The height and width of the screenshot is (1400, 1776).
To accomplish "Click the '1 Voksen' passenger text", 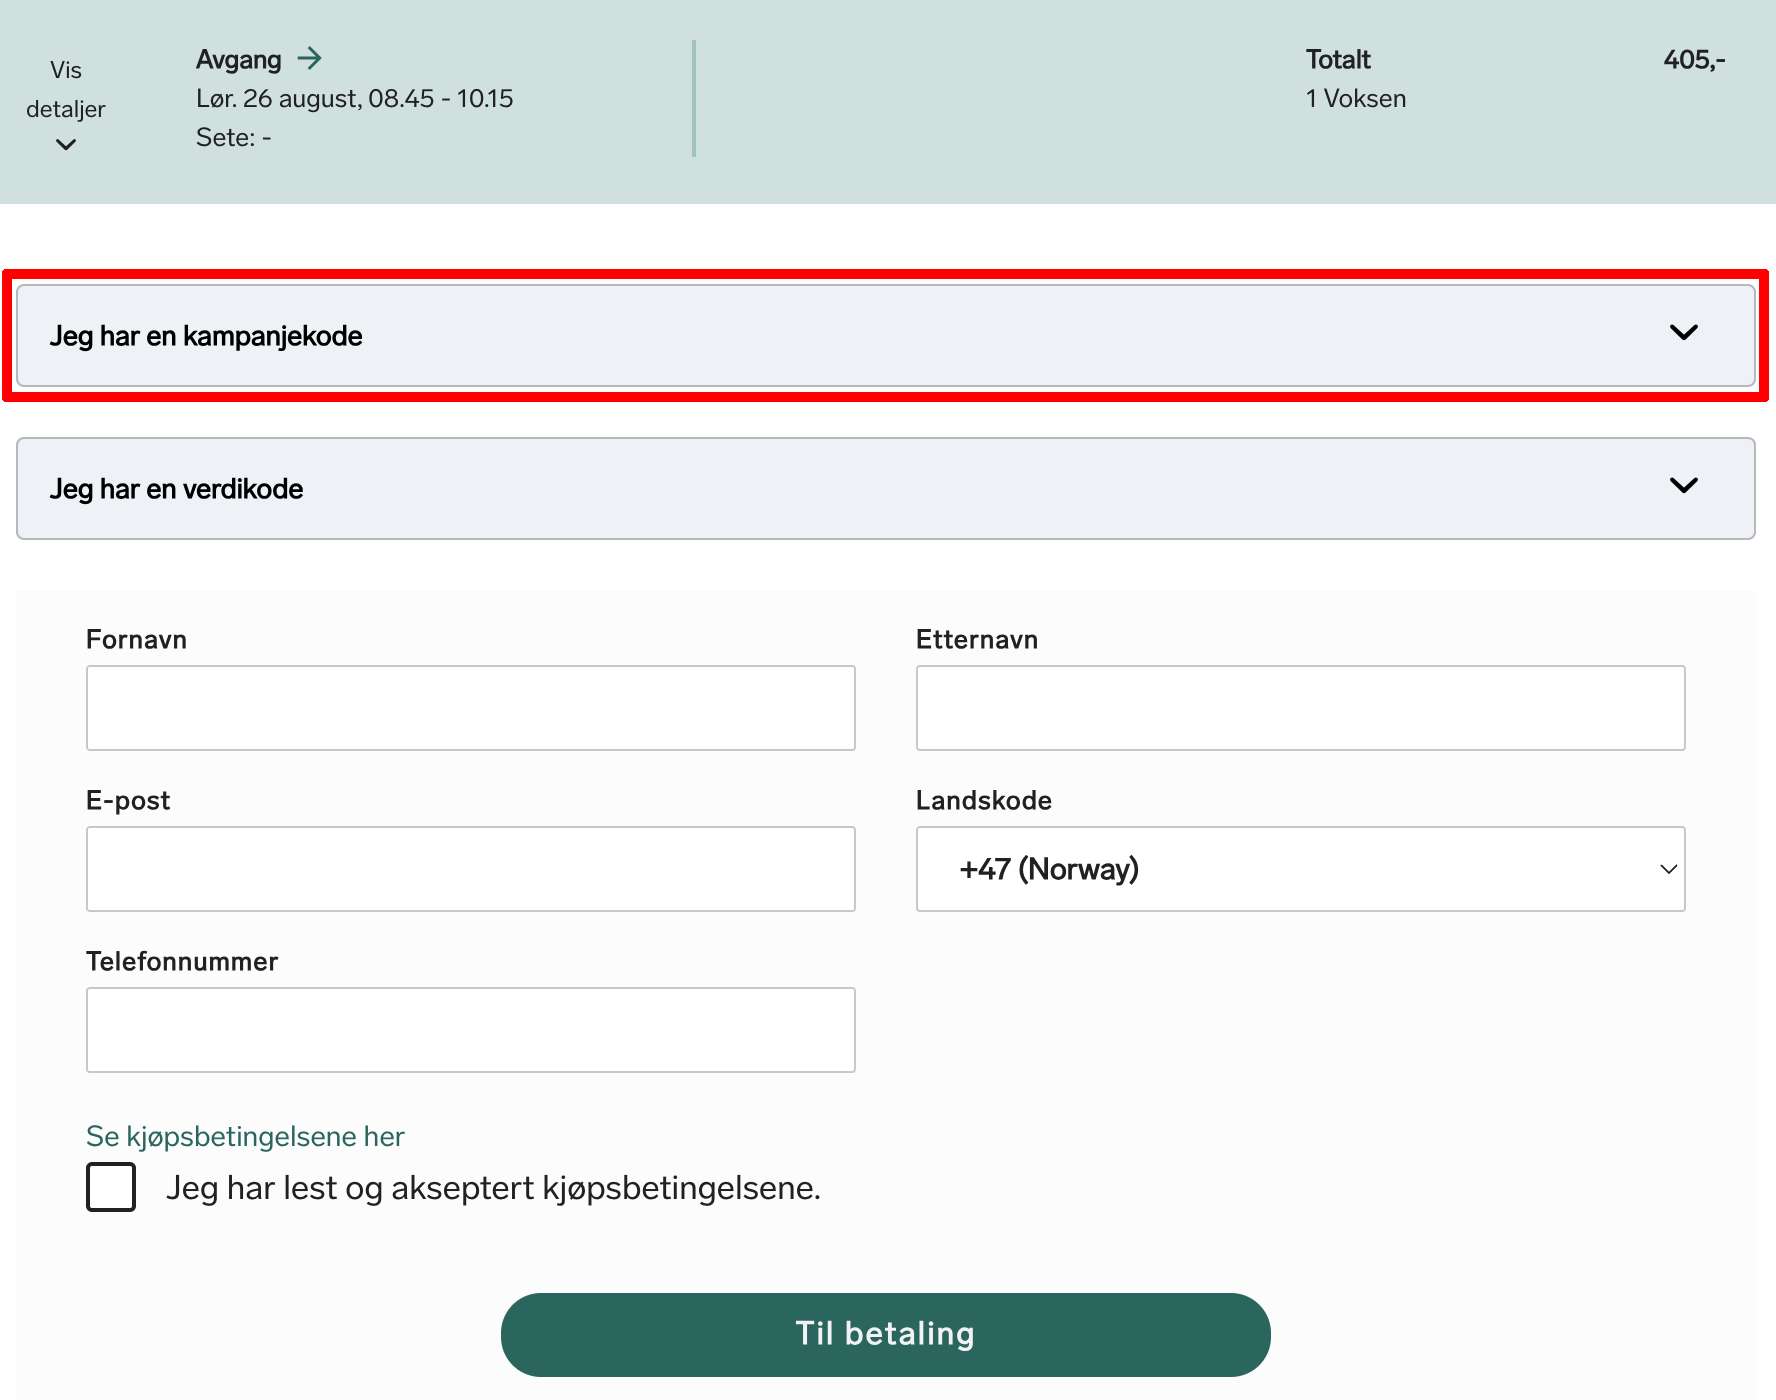I will tap(1355, 99).
